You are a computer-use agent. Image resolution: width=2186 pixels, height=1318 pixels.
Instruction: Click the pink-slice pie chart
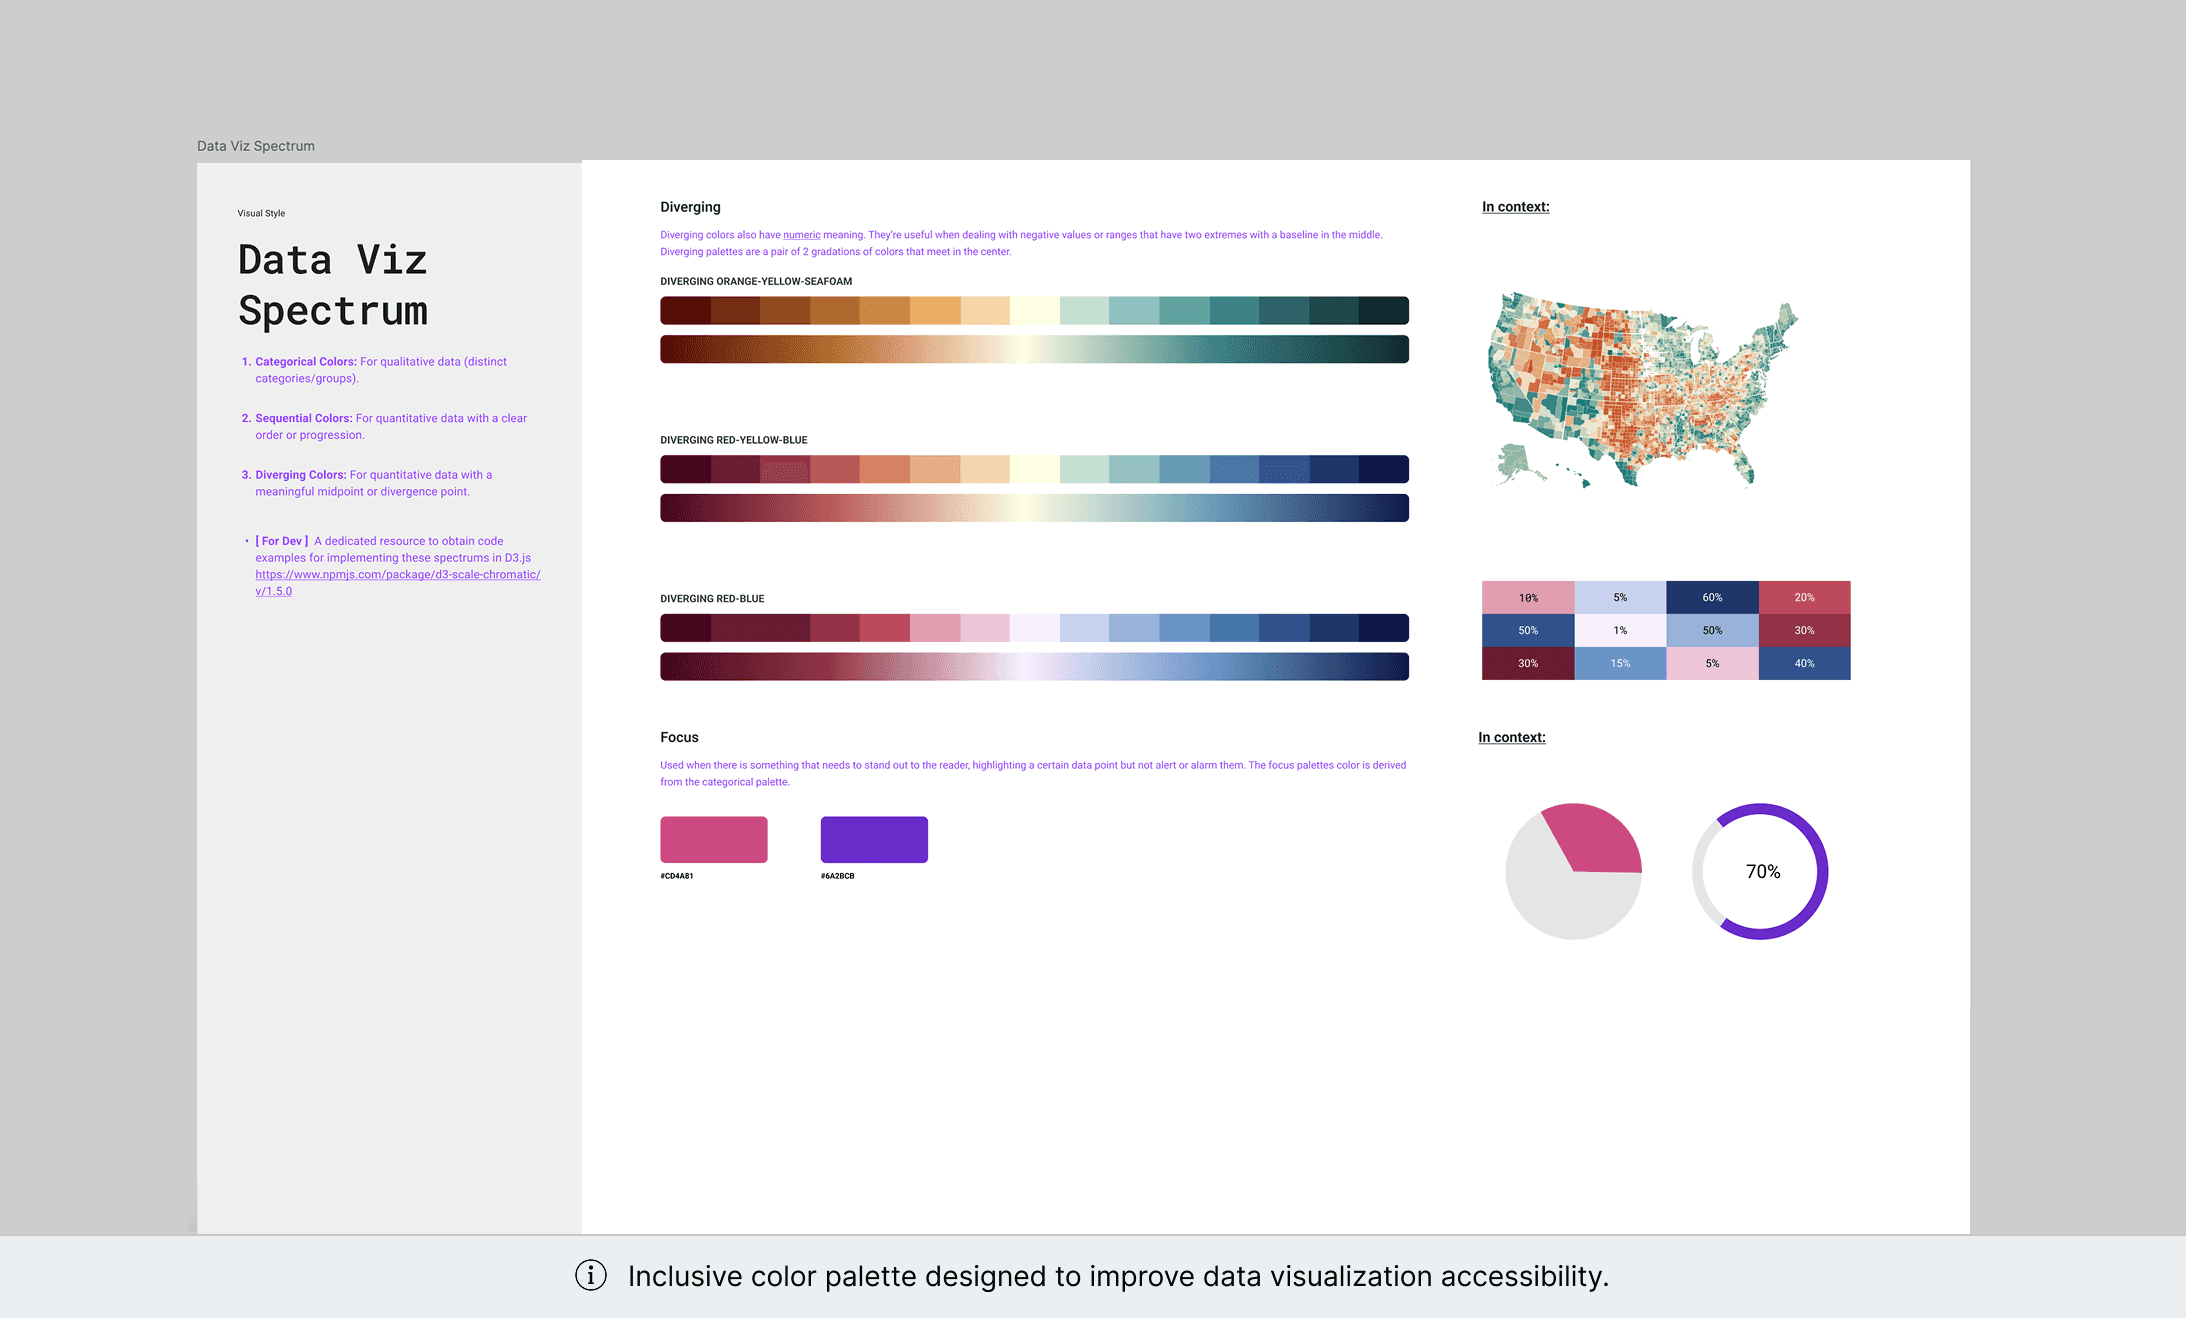point(1573,871)
